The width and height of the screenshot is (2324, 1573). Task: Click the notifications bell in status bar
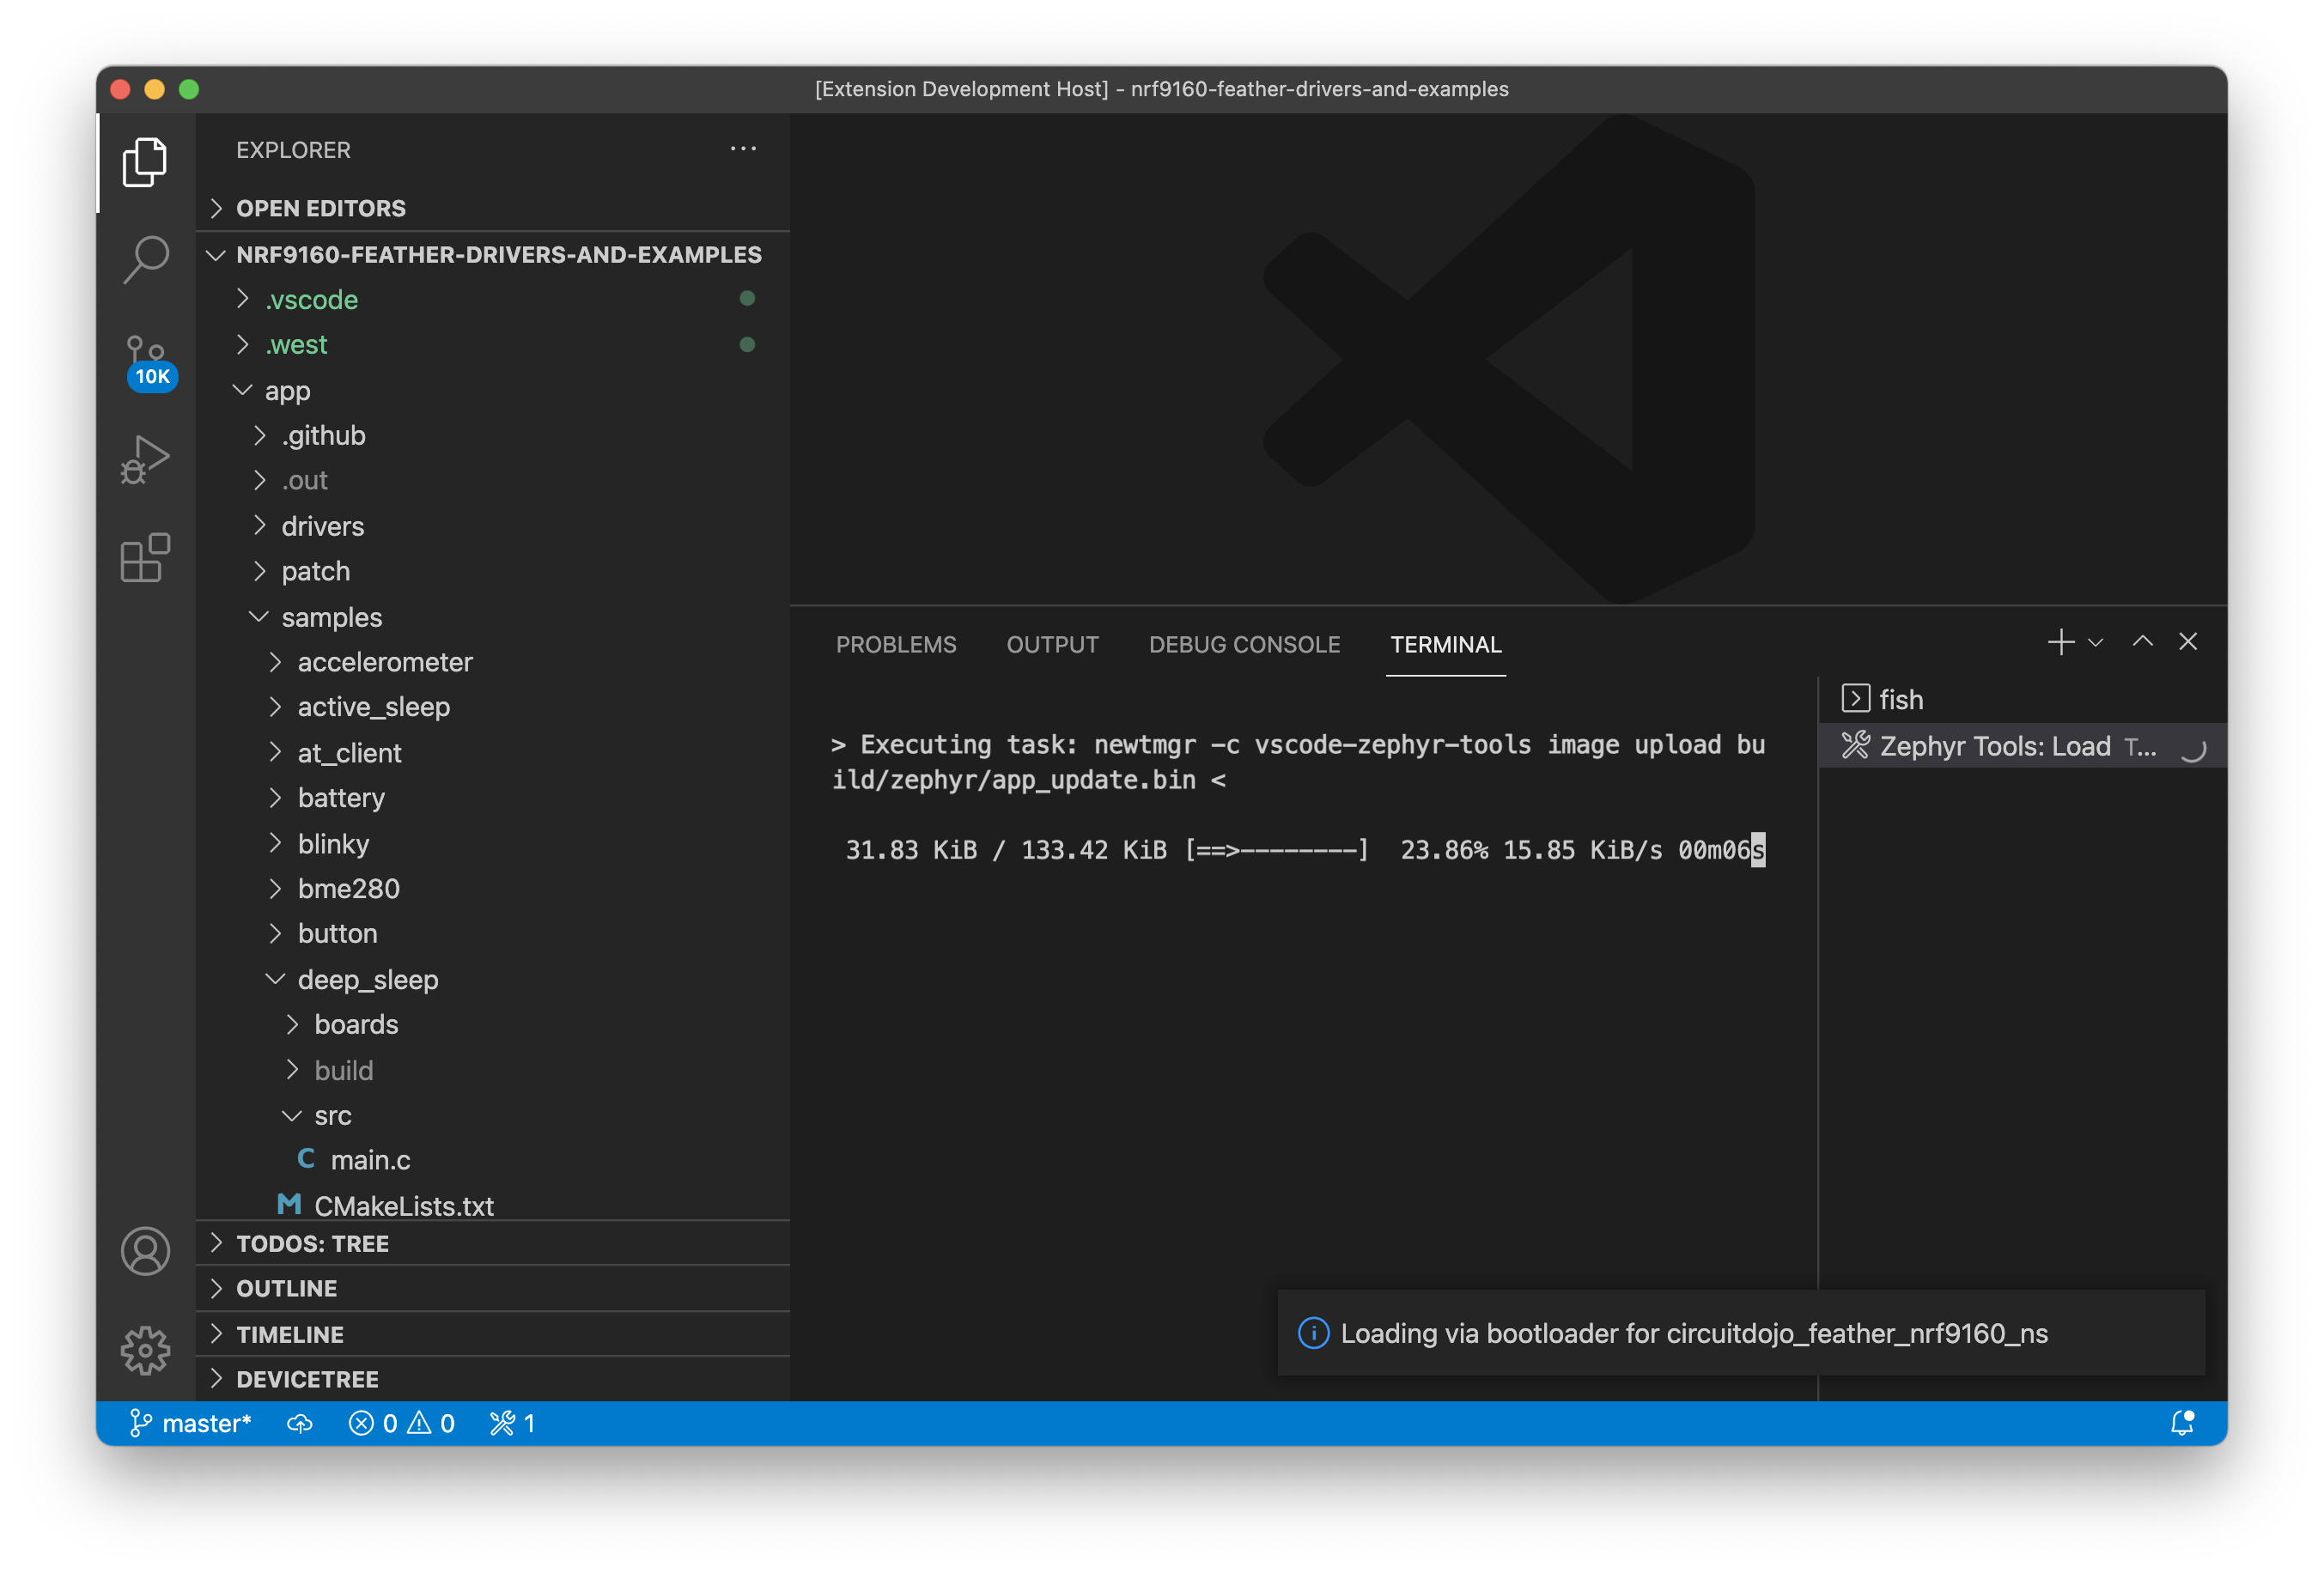[x=2182, y=1423]
